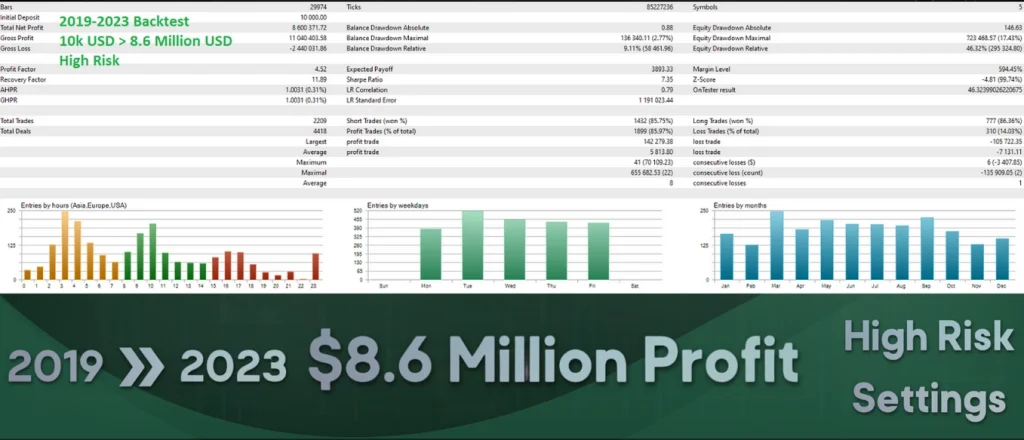Select maximal consecutive profit value 655 682.53 (22)
The width and height of the screenshot is (1024, 440).
pos(652,172)
